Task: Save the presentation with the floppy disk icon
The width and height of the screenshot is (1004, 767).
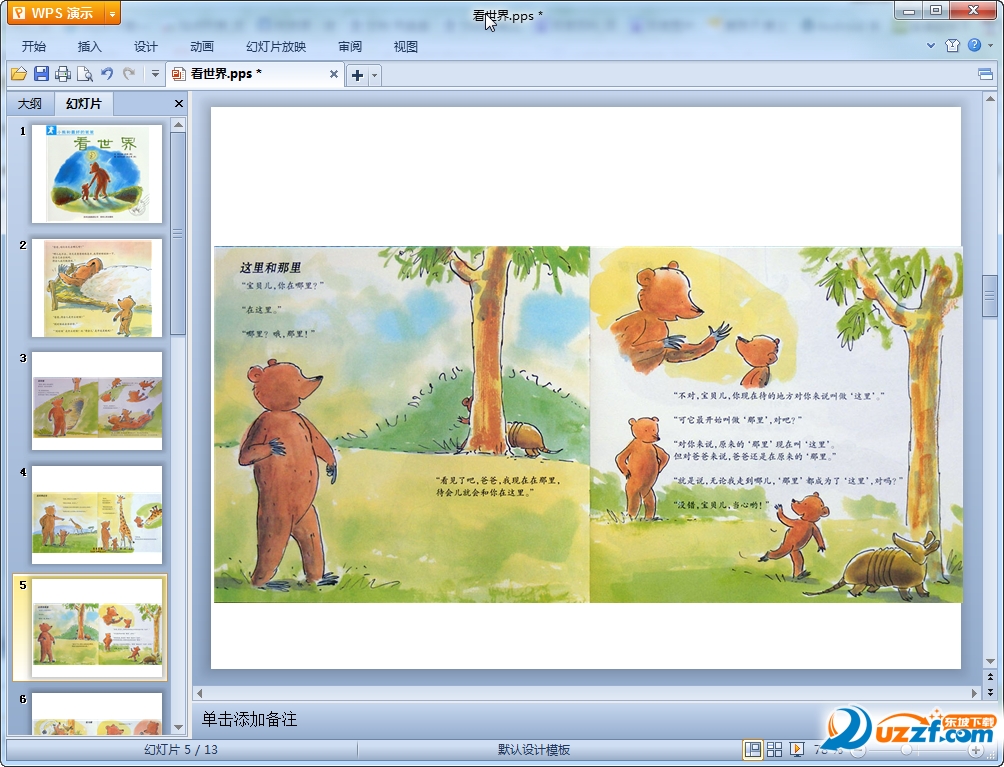Action: (41, 74)
